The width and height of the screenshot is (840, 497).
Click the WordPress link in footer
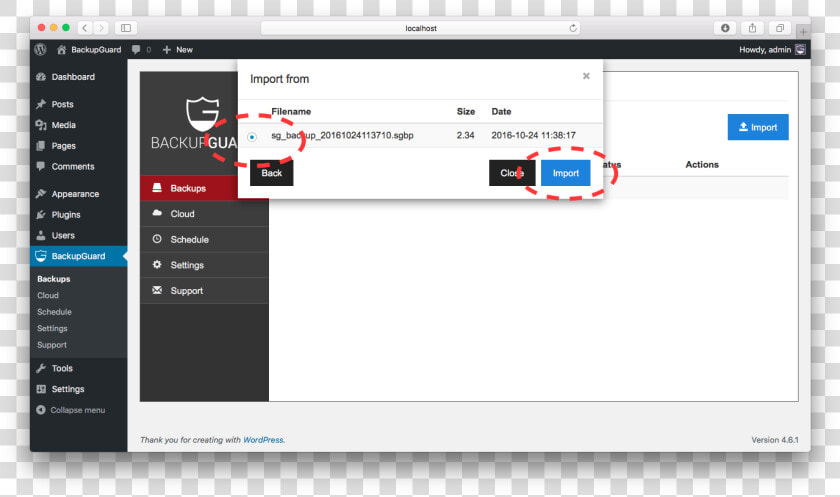(263, 440)
